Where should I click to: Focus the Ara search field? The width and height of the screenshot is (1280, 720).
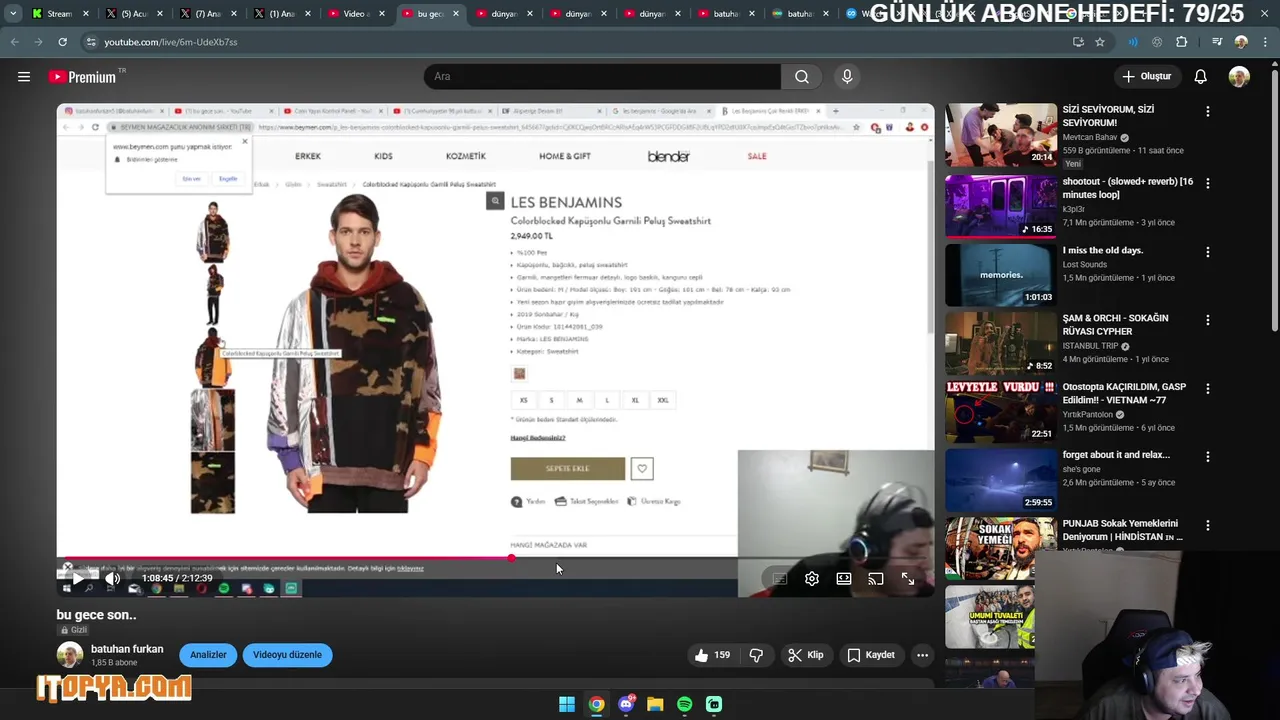point(603,77)
